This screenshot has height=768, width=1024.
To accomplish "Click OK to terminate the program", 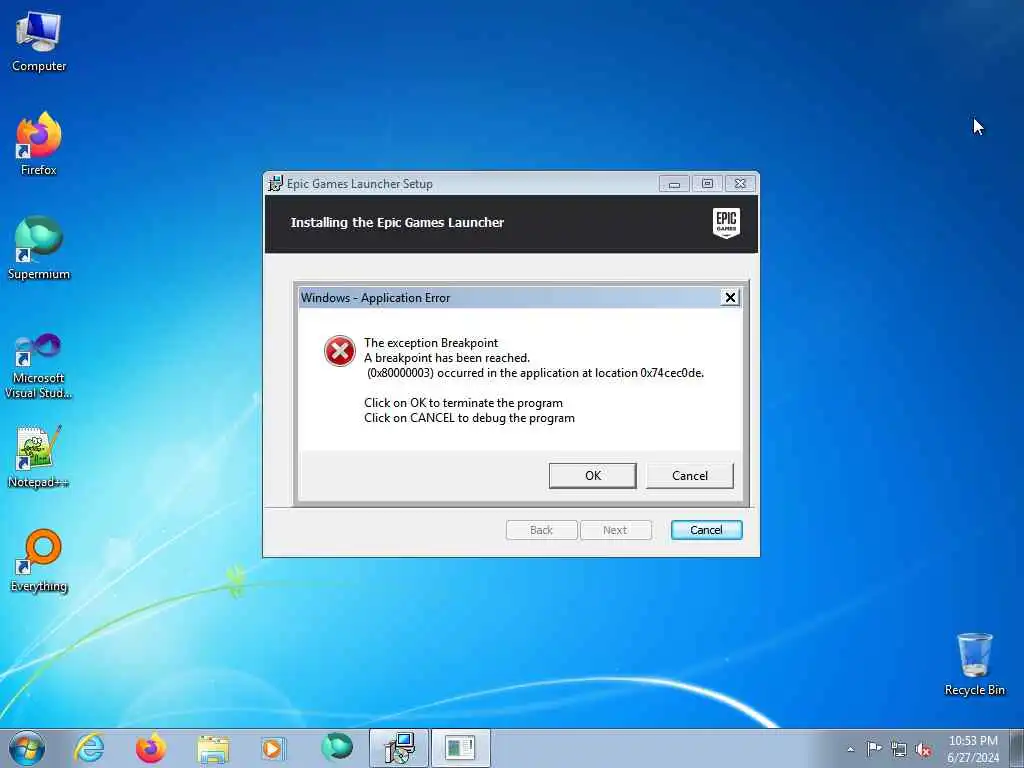I will [x=592, y=475].
